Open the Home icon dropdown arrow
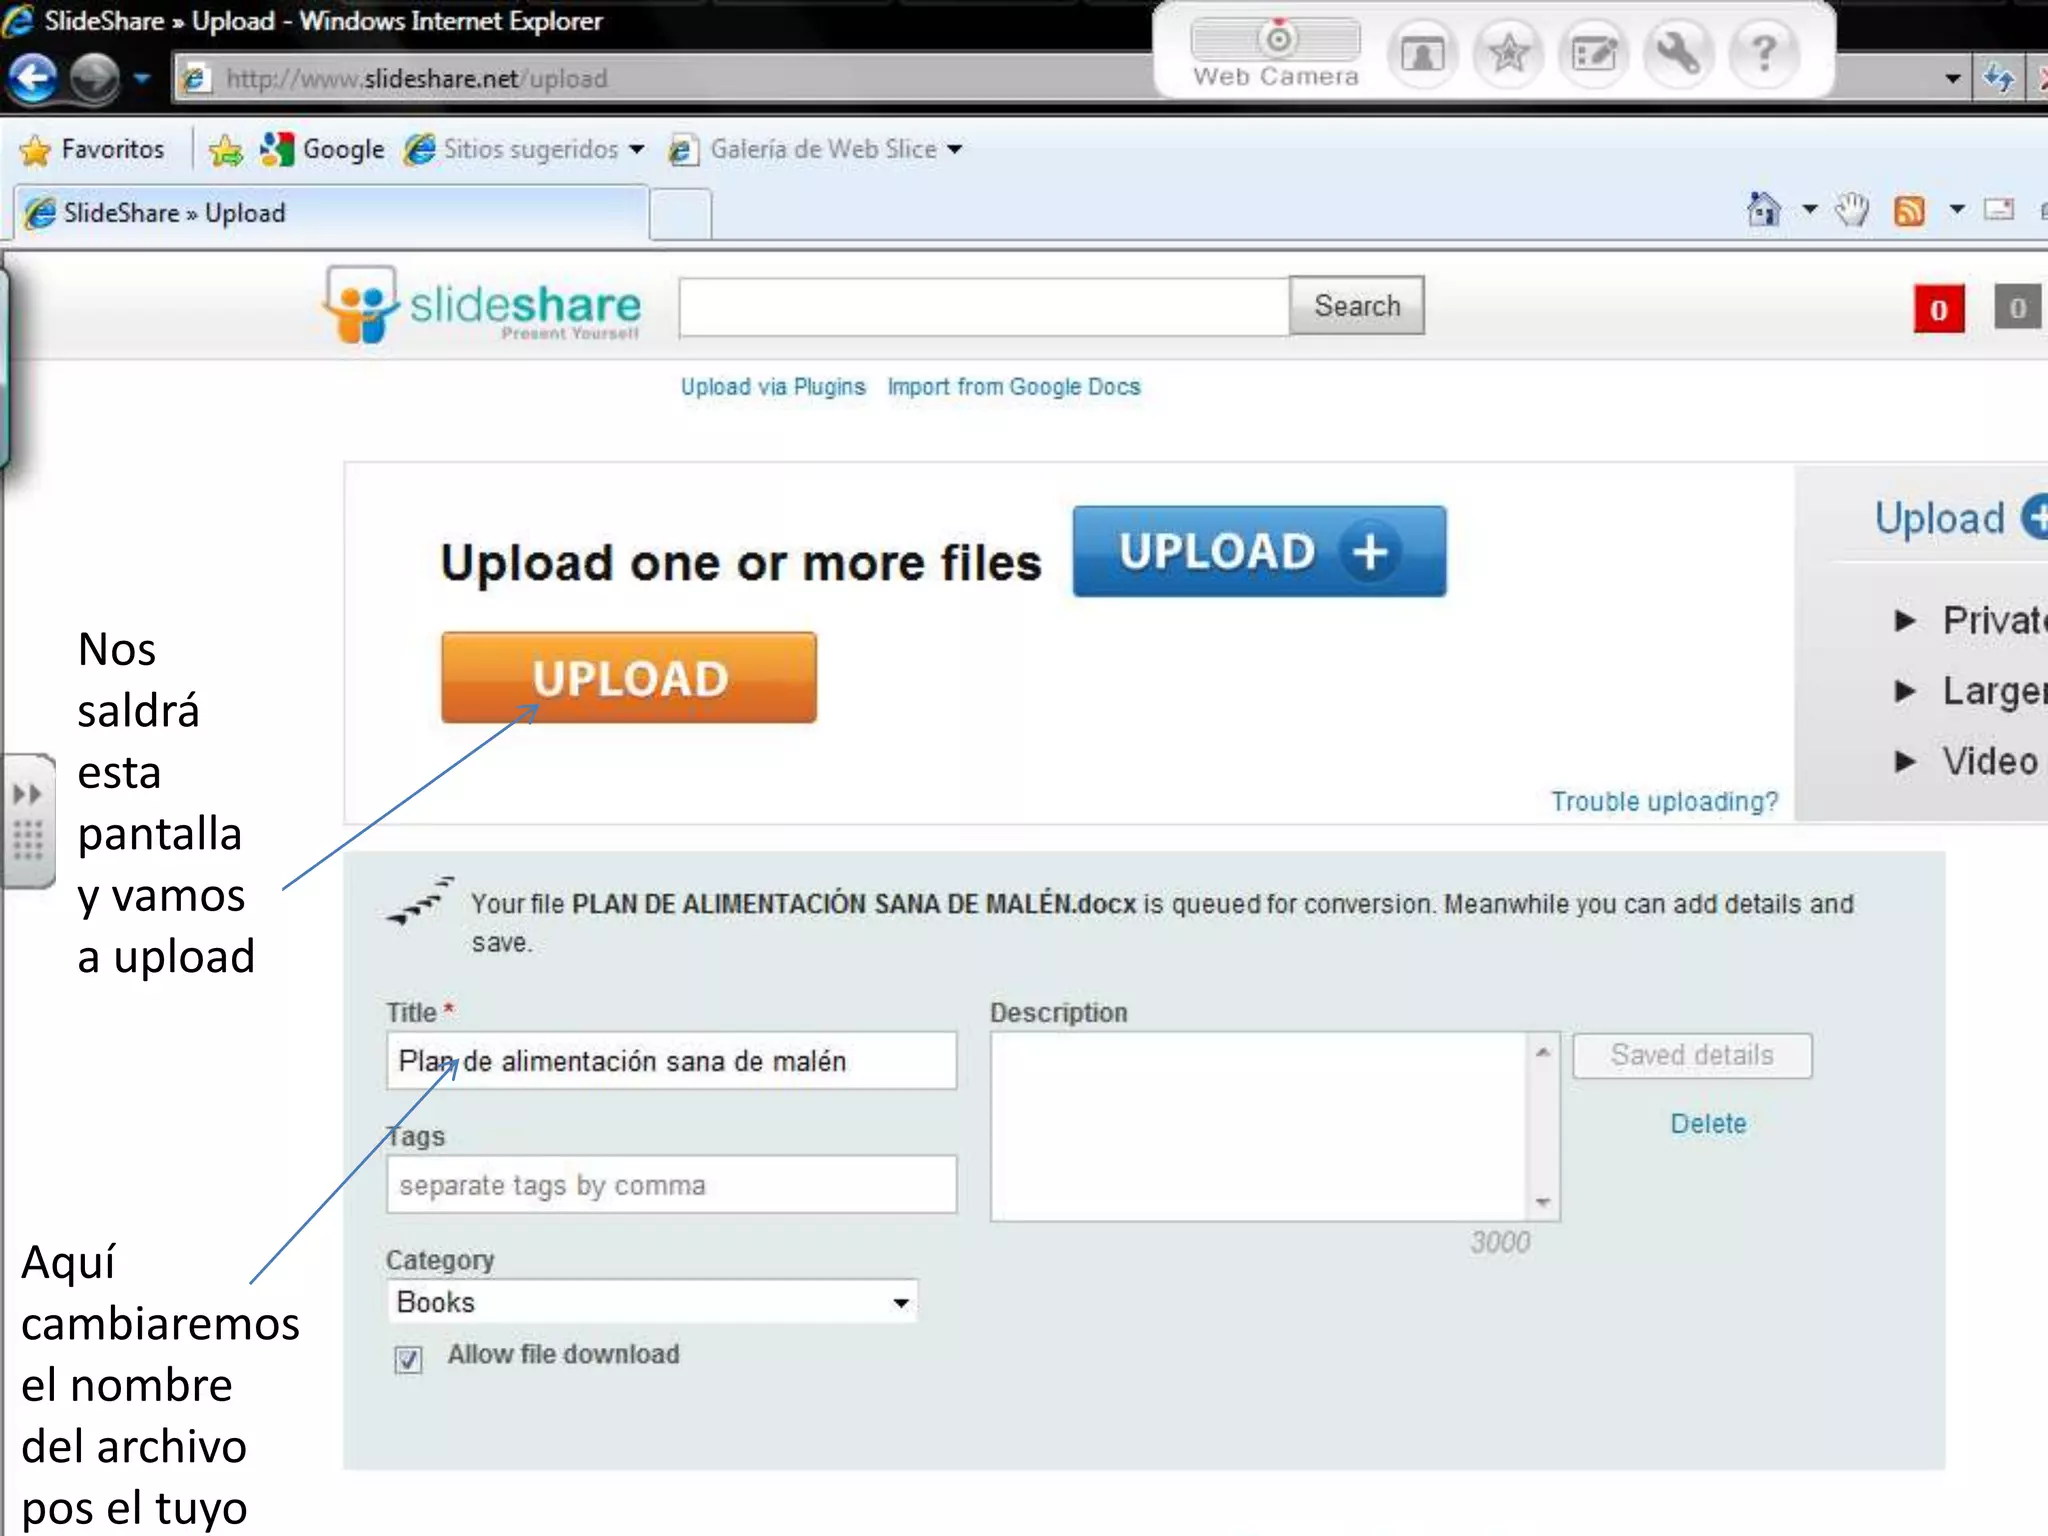The height and width of the screenshot is (1536, 2048). point(1809,210)
